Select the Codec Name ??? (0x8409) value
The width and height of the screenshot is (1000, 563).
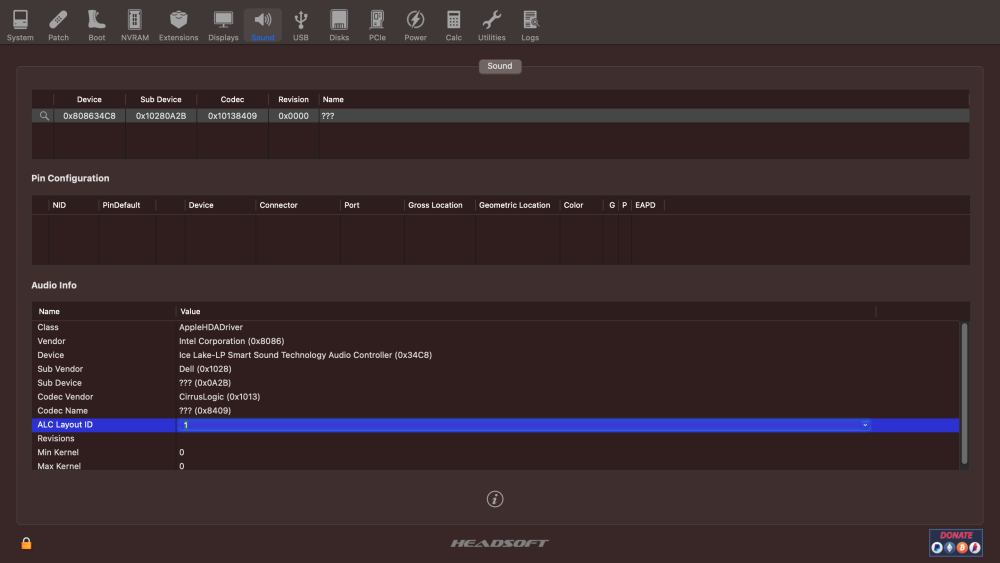point(205,411)
